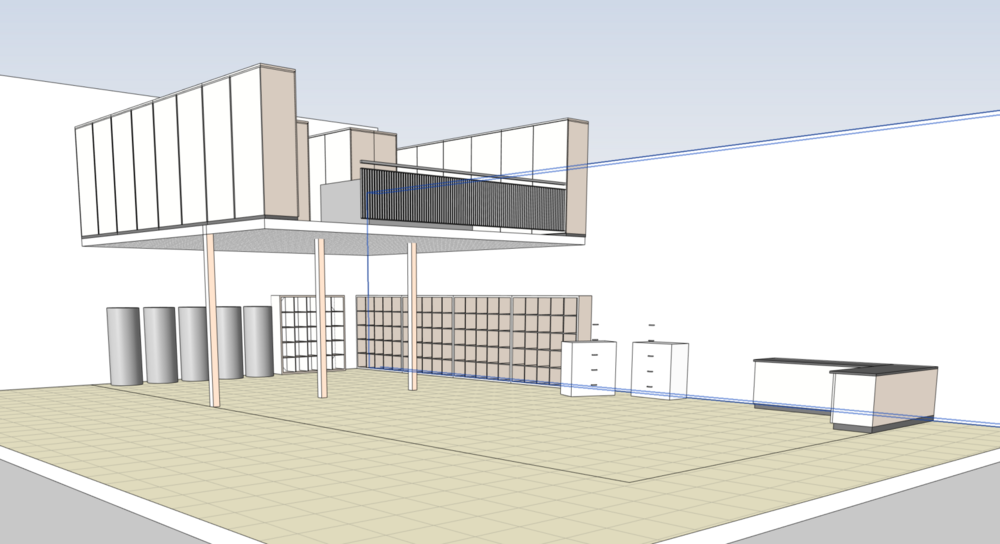Select the beige cubby shelving wall unit
The height and width of the screenshot is (544, 1000).
coord(473,339)
